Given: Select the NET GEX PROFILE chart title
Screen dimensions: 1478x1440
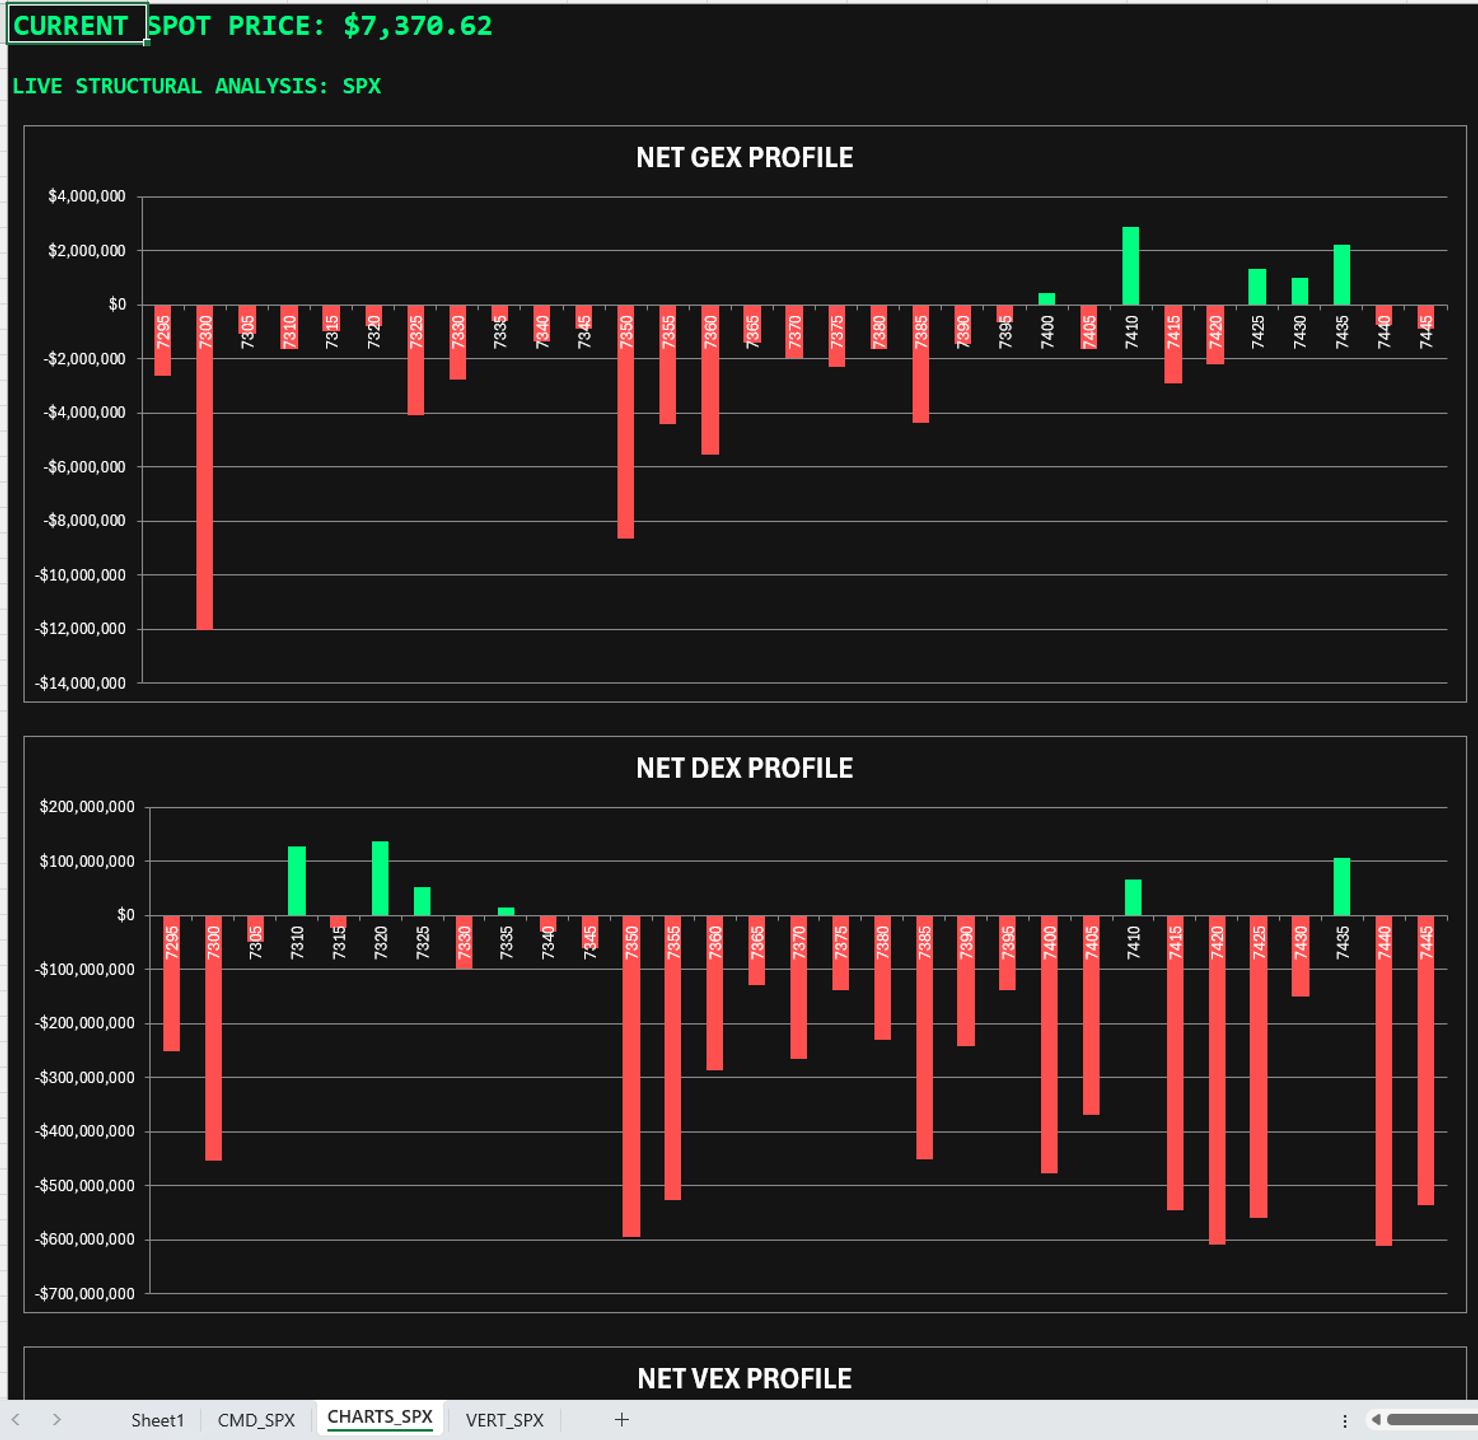Looking at the screenshot, I should point(745,158).
